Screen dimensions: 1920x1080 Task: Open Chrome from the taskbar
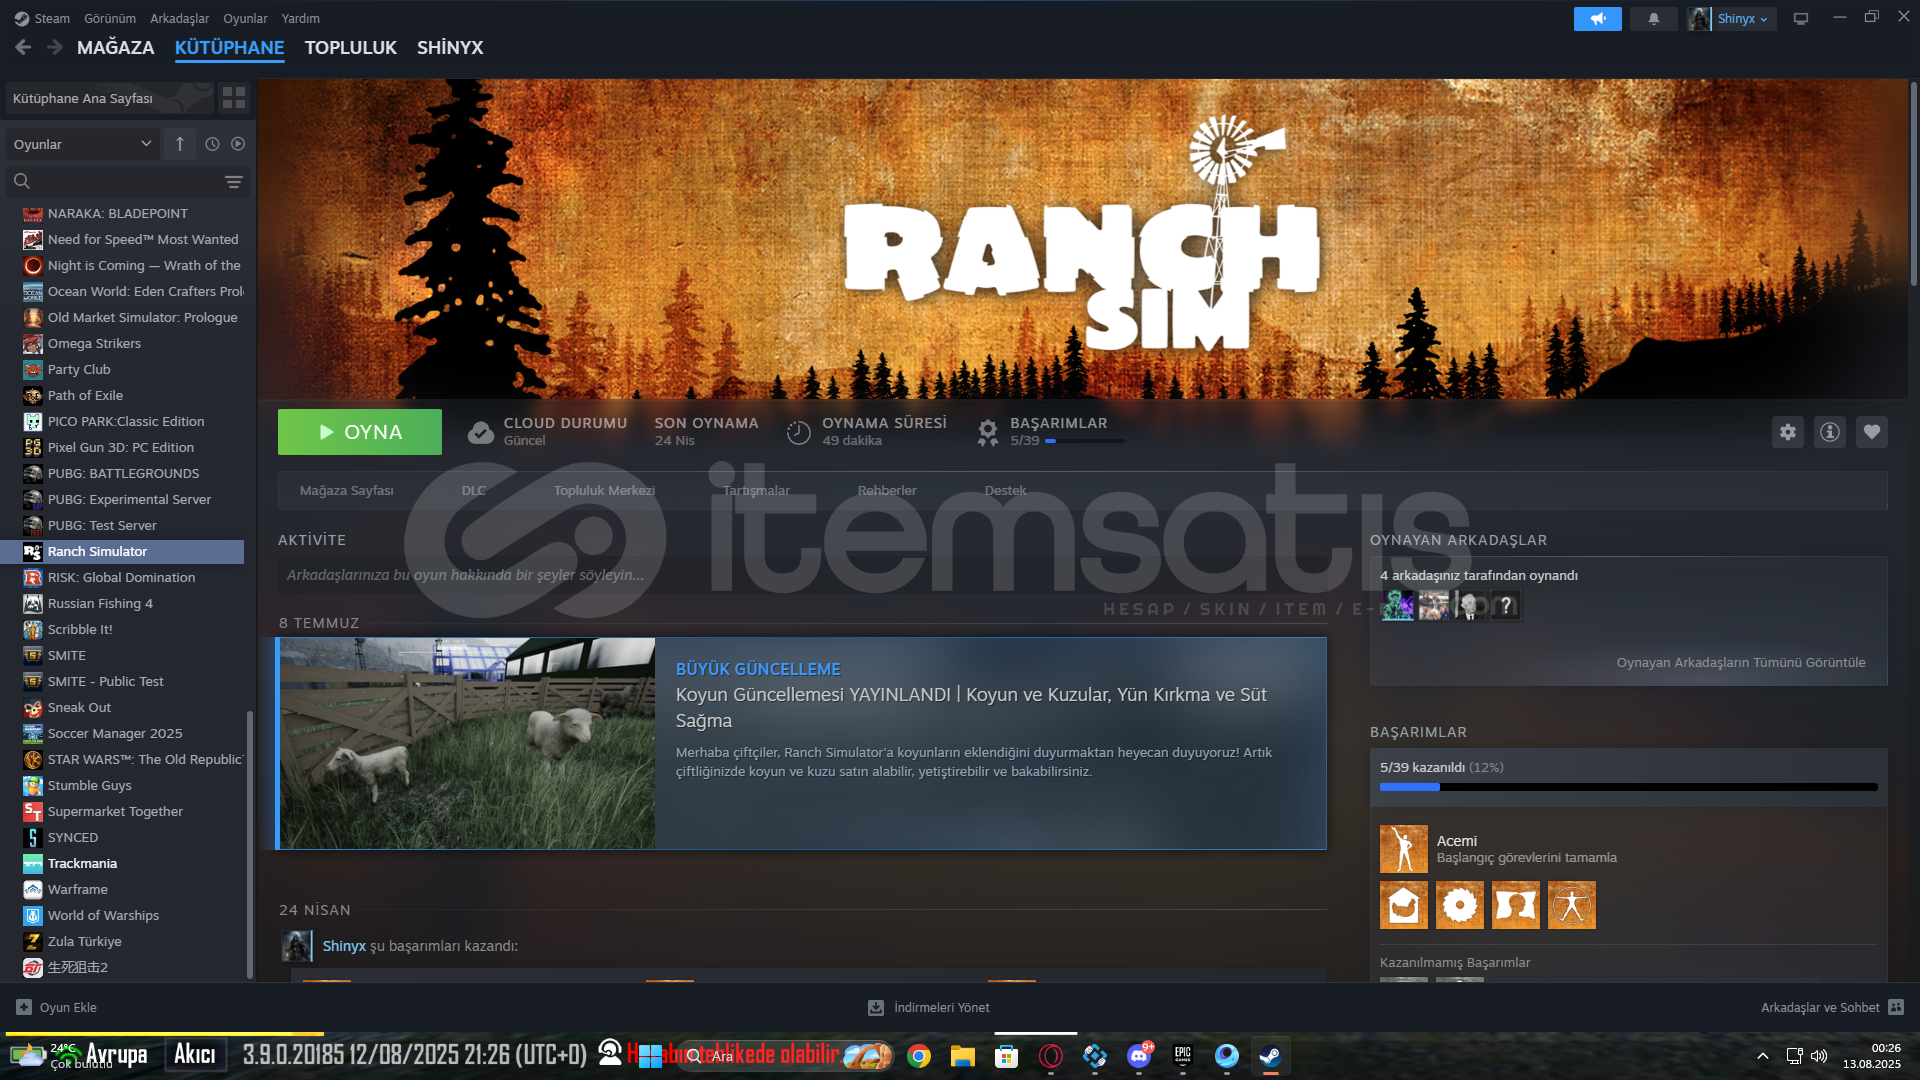919,1056
